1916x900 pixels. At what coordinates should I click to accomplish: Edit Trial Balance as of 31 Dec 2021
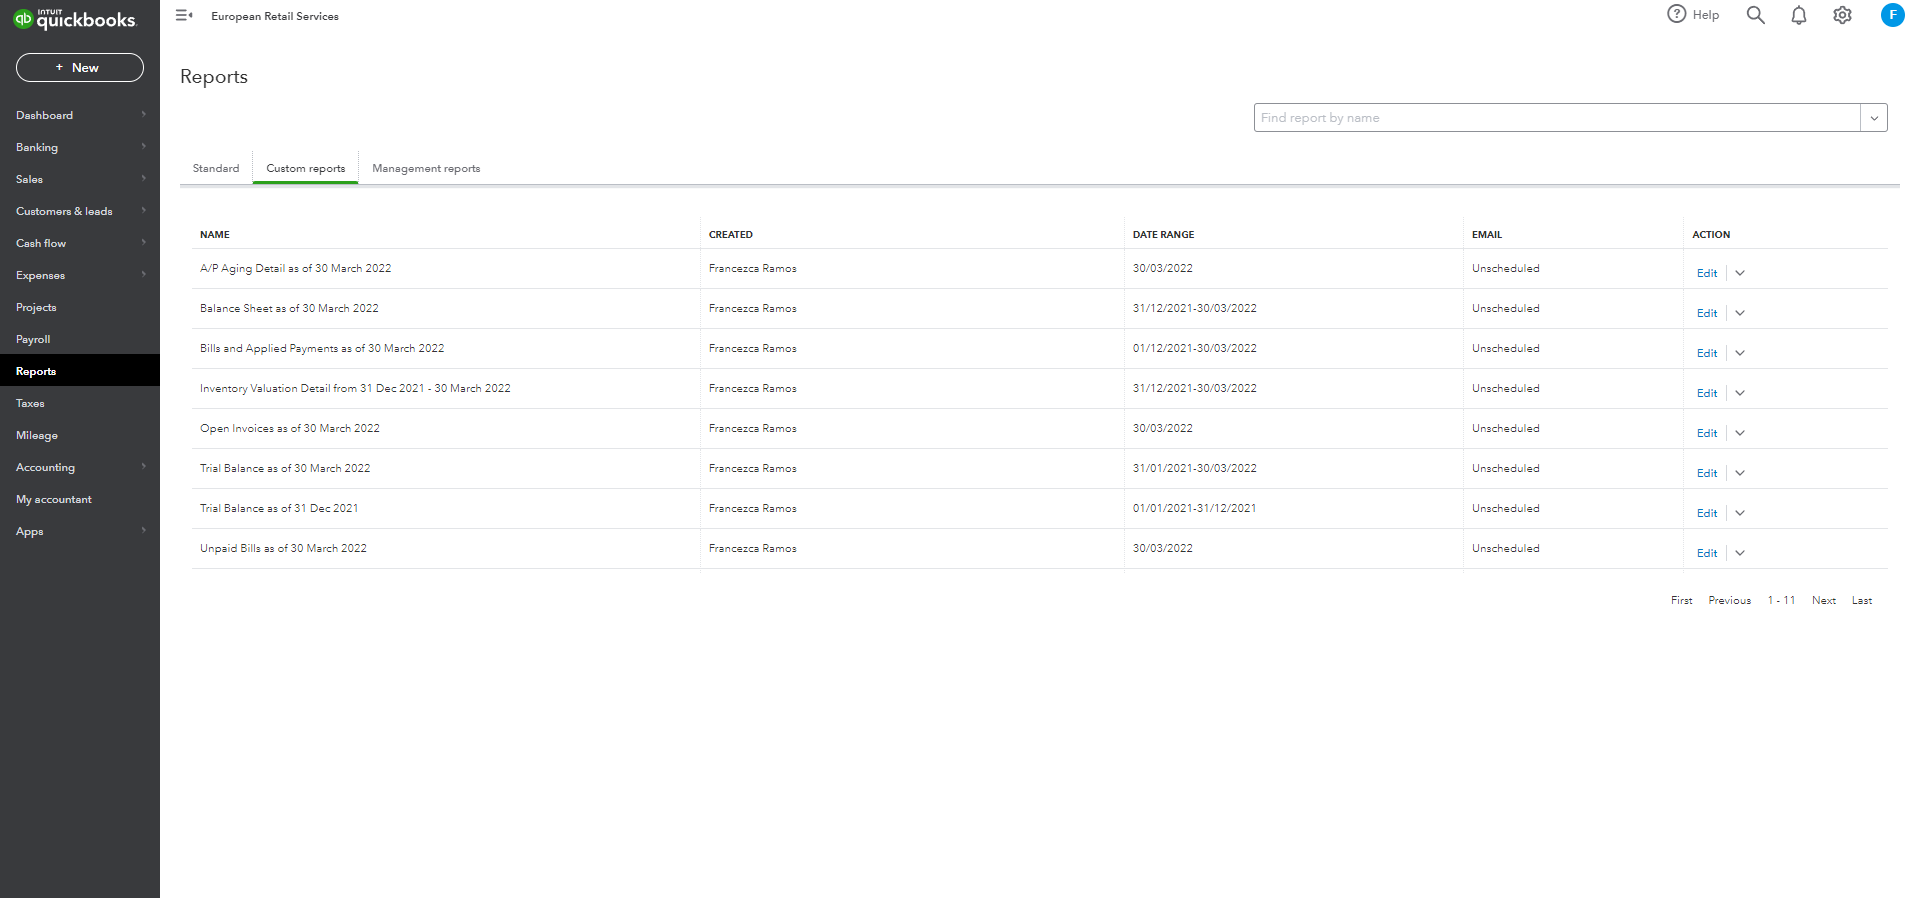pos(1707,513)
